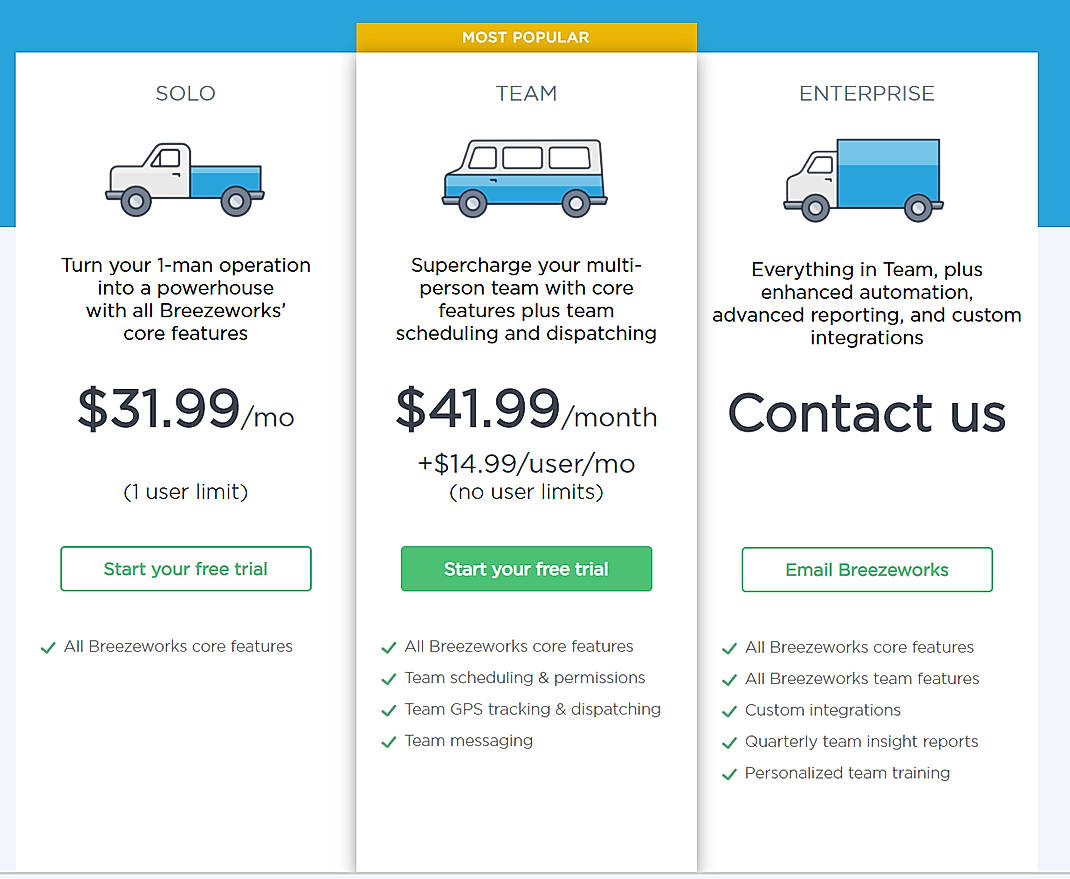Click the green Start your free trial button
The height and width of the screenshot is (879, 1070).
click(526, 568)
